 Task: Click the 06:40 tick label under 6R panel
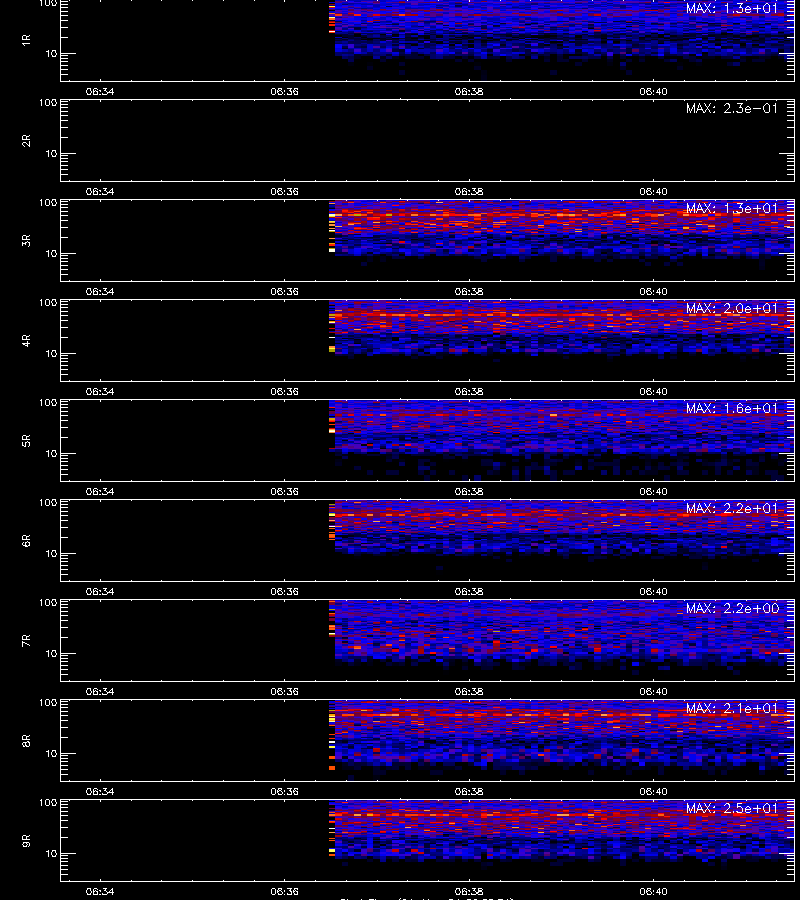[x=653, y=591]
